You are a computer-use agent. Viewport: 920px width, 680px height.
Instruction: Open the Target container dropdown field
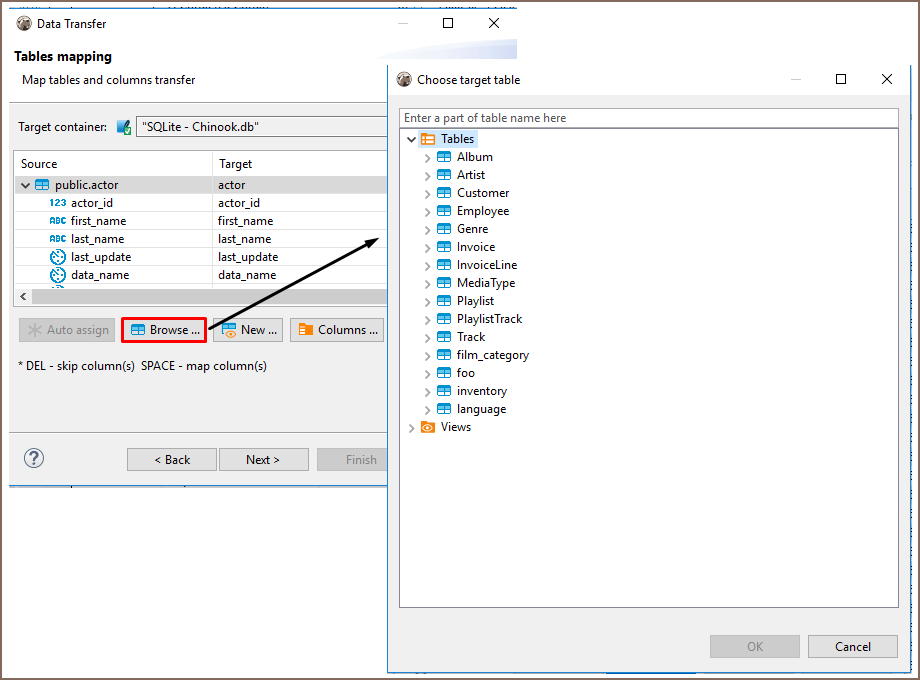point(262,127)
